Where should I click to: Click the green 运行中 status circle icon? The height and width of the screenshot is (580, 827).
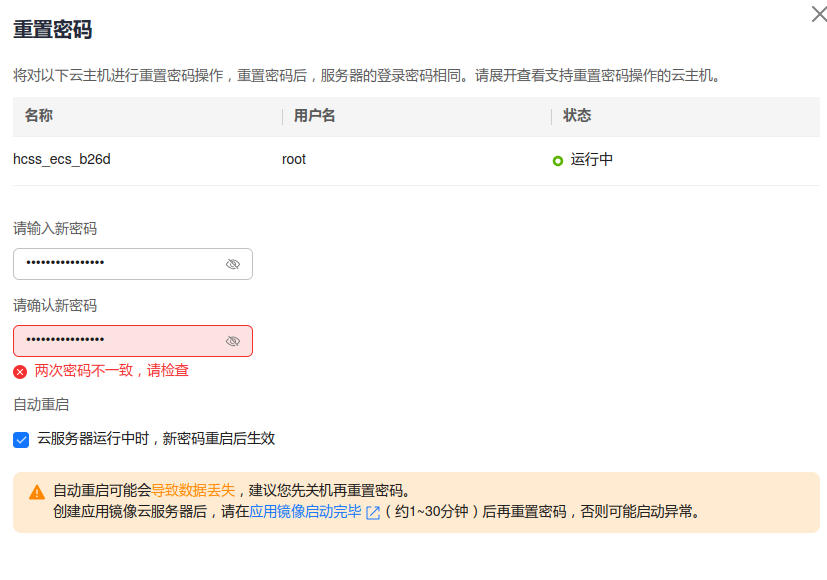pos(558,160)
